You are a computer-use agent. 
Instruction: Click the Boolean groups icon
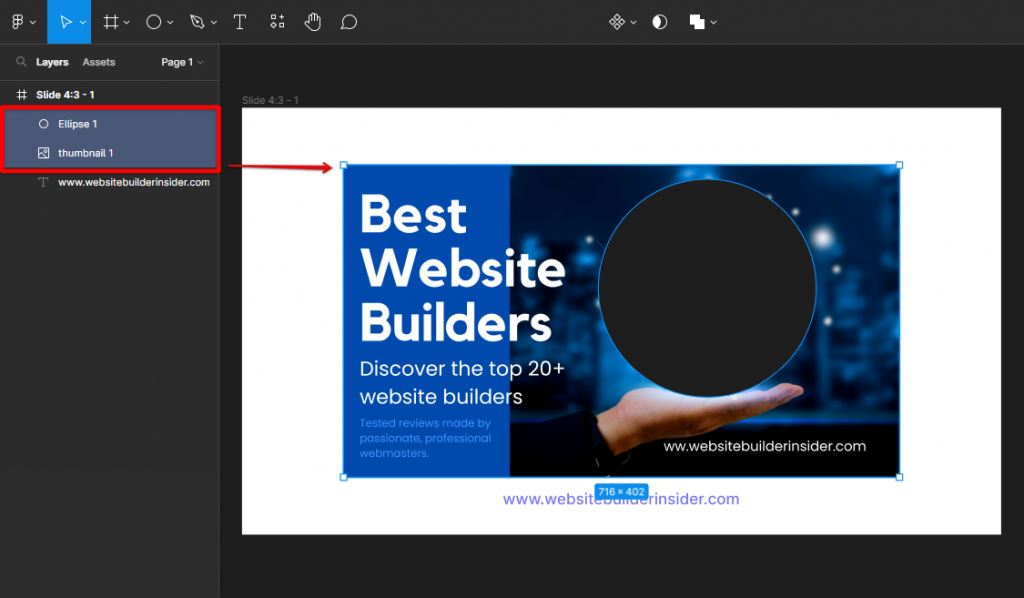pos(697,21)
